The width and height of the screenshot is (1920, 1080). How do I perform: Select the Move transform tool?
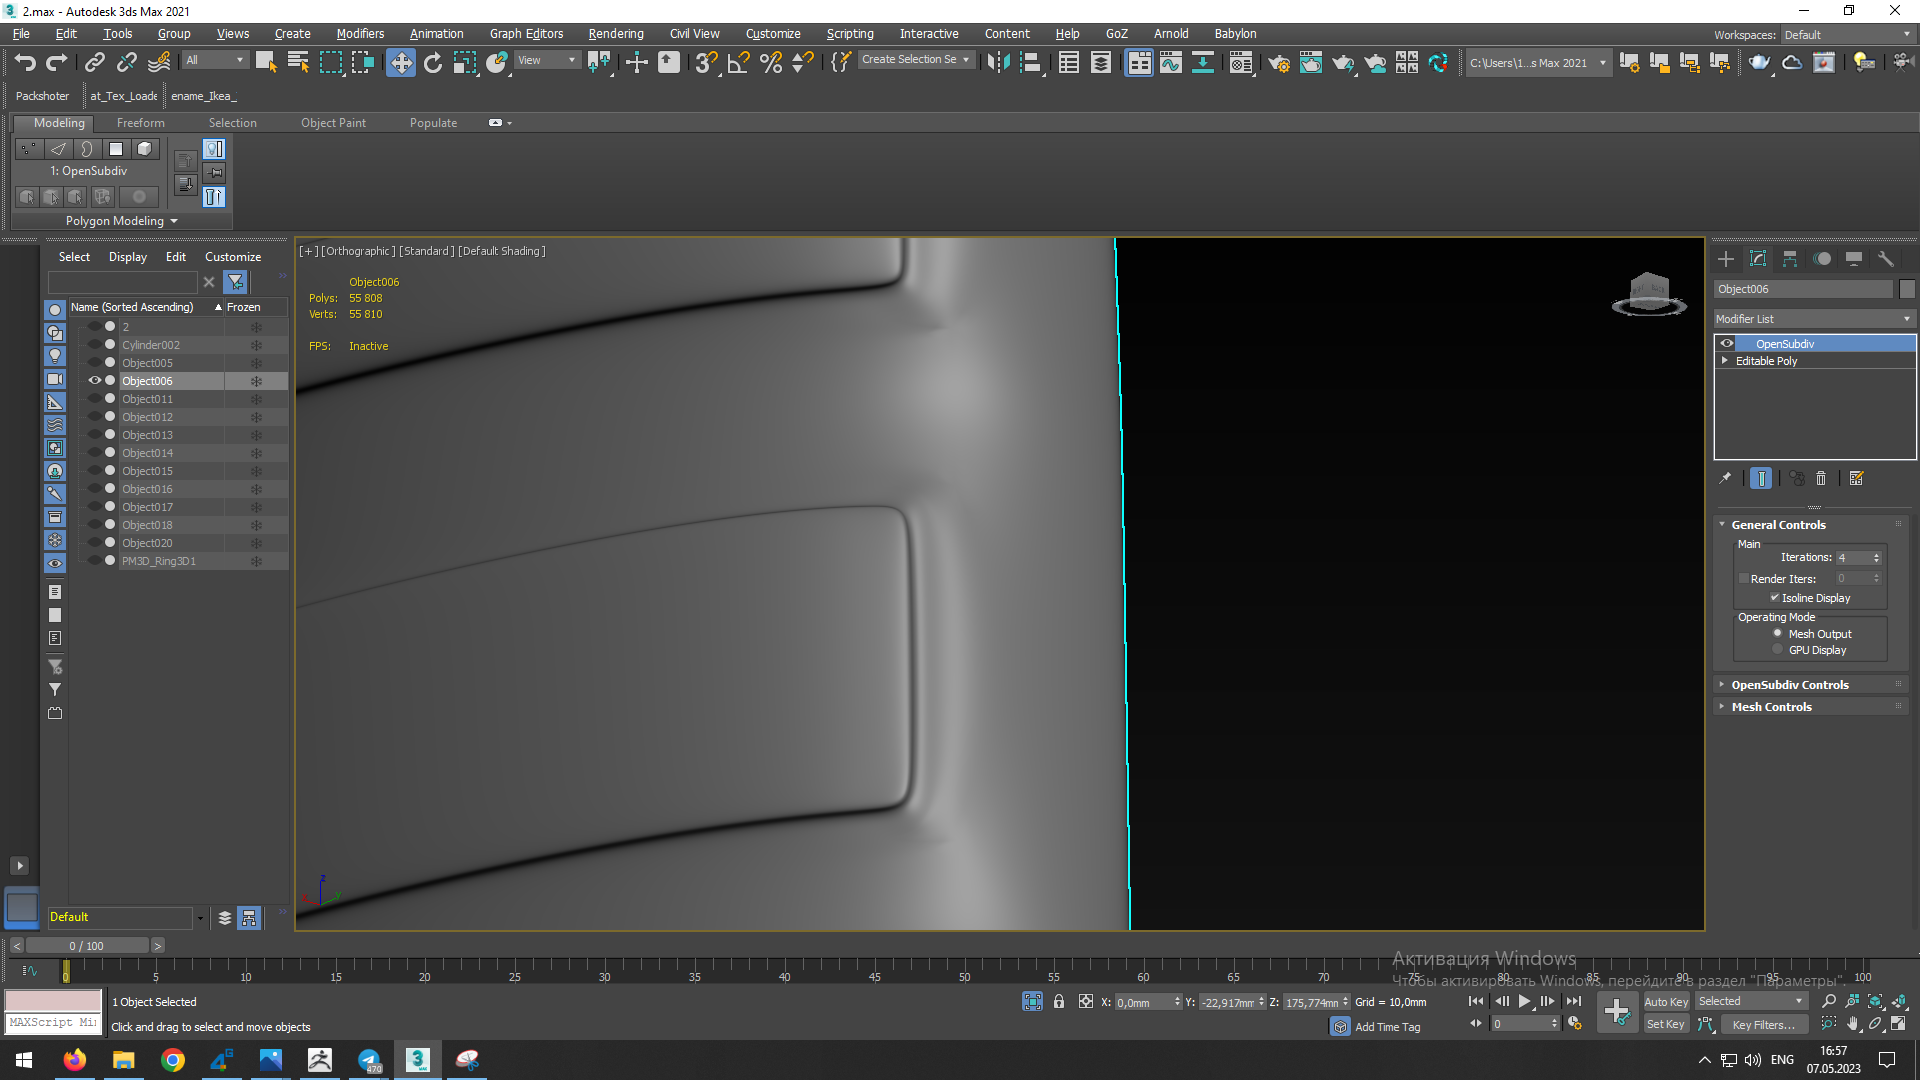[x=400, y=62]
